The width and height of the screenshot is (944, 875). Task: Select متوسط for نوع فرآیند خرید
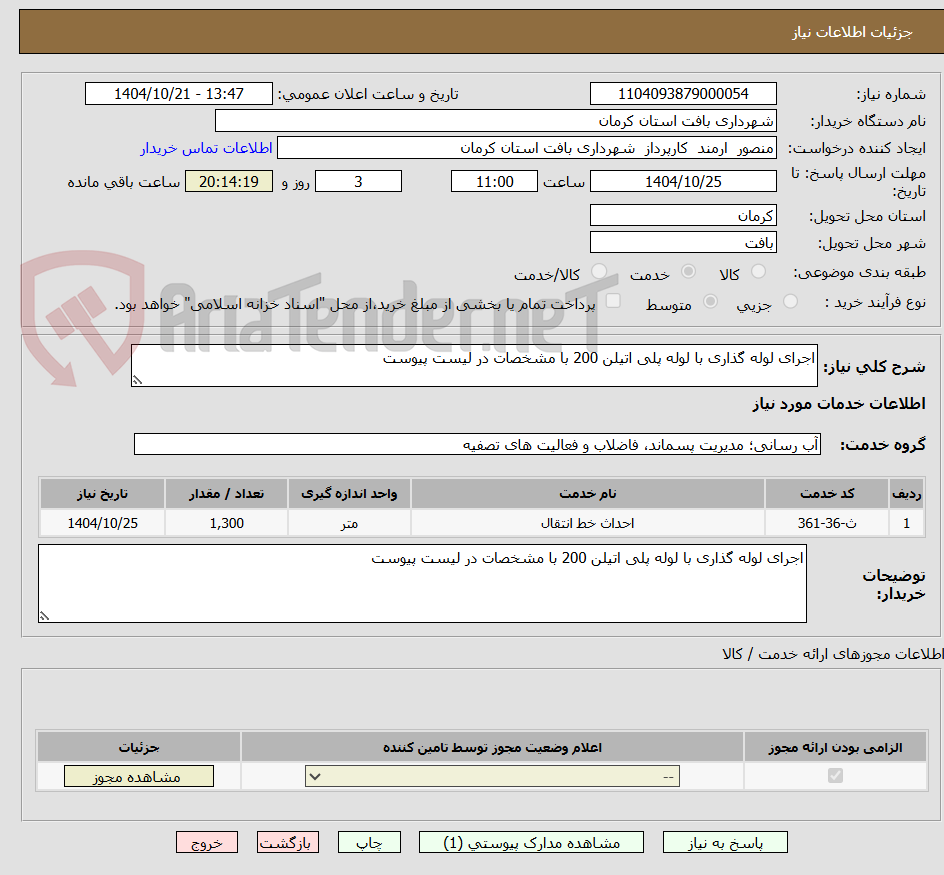pyautogui.click(x=711, y=303)
